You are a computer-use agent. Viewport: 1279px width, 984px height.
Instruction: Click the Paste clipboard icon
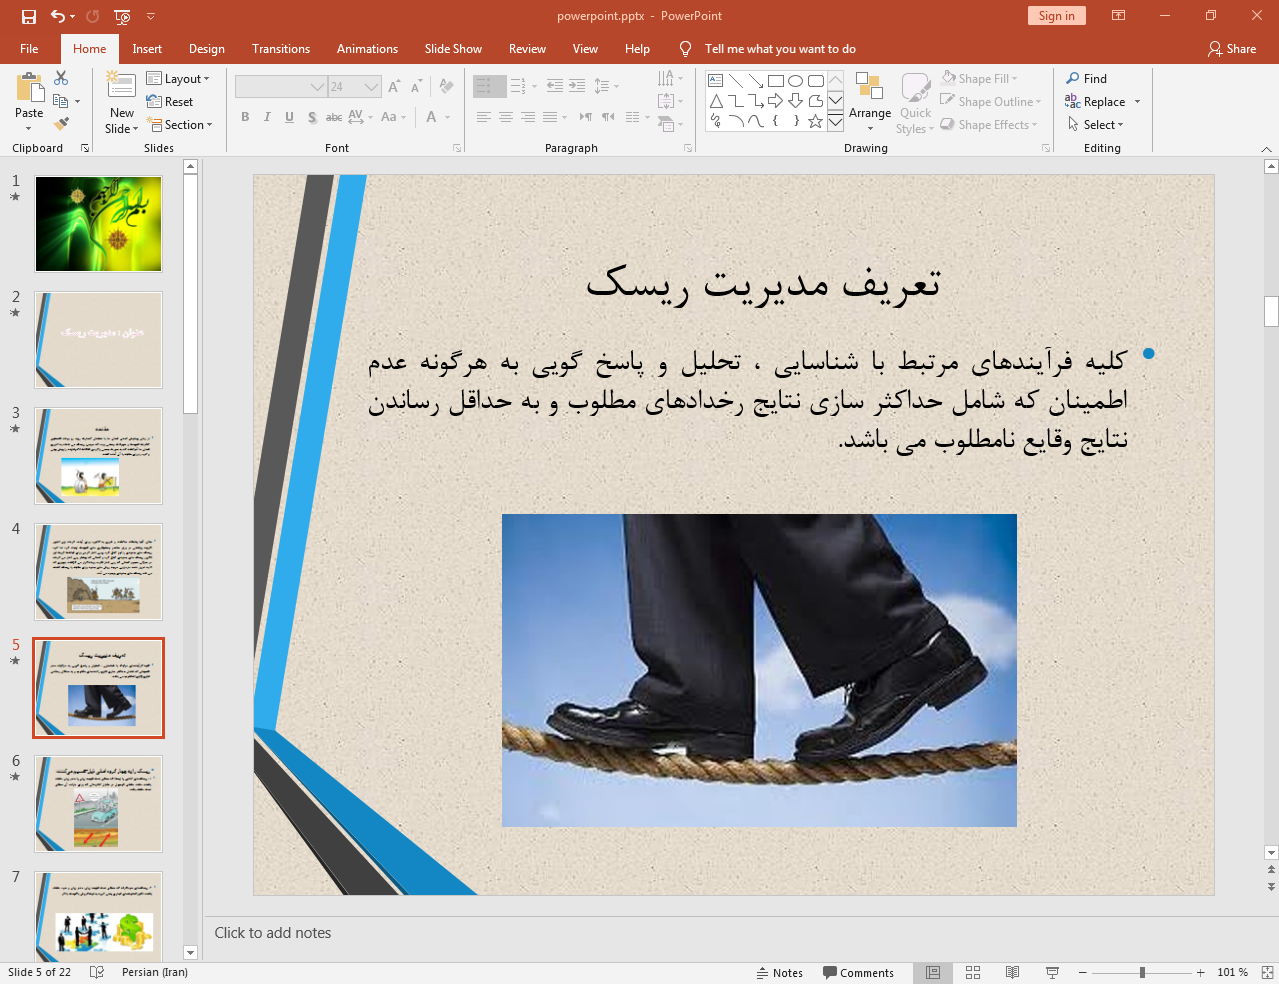point(29,88)
